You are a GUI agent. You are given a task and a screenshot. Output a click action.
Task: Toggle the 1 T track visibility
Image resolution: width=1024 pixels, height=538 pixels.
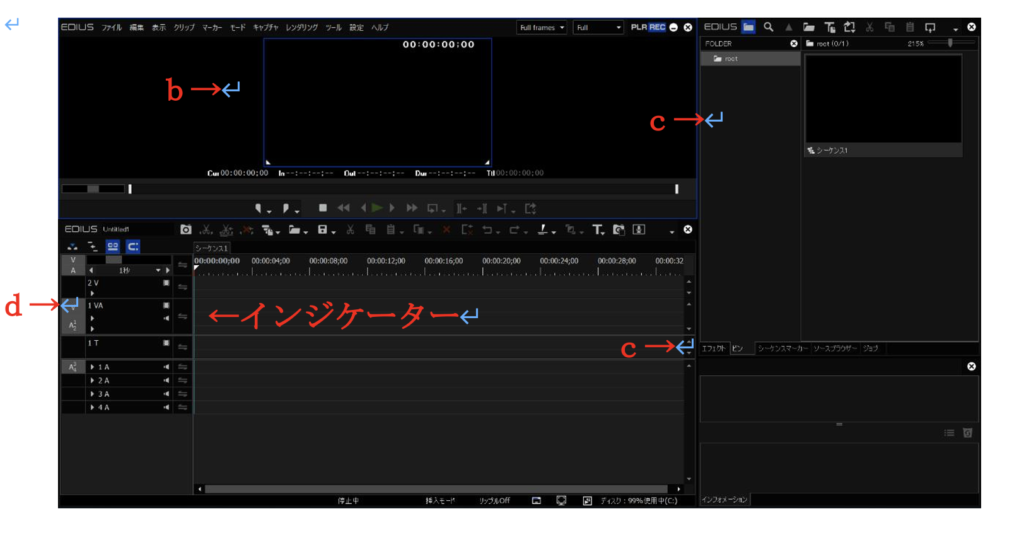point(167,343)
